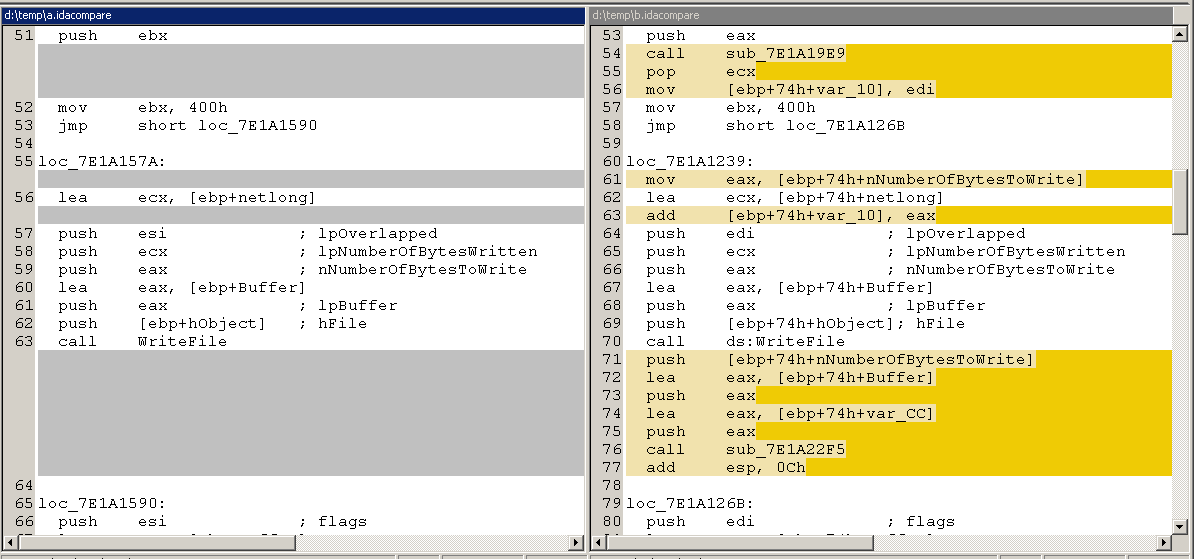Click 'add esp, 0Ch' on line 77
The image size is (1194, 559).
pyautogui.click(x=726, y=468)
